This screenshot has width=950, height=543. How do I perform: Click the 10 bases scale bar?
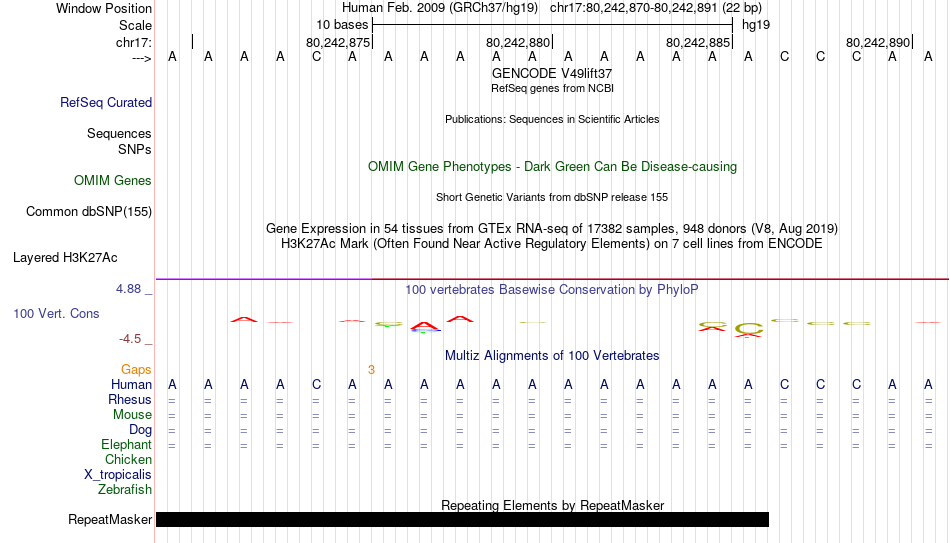click(553, 25)
